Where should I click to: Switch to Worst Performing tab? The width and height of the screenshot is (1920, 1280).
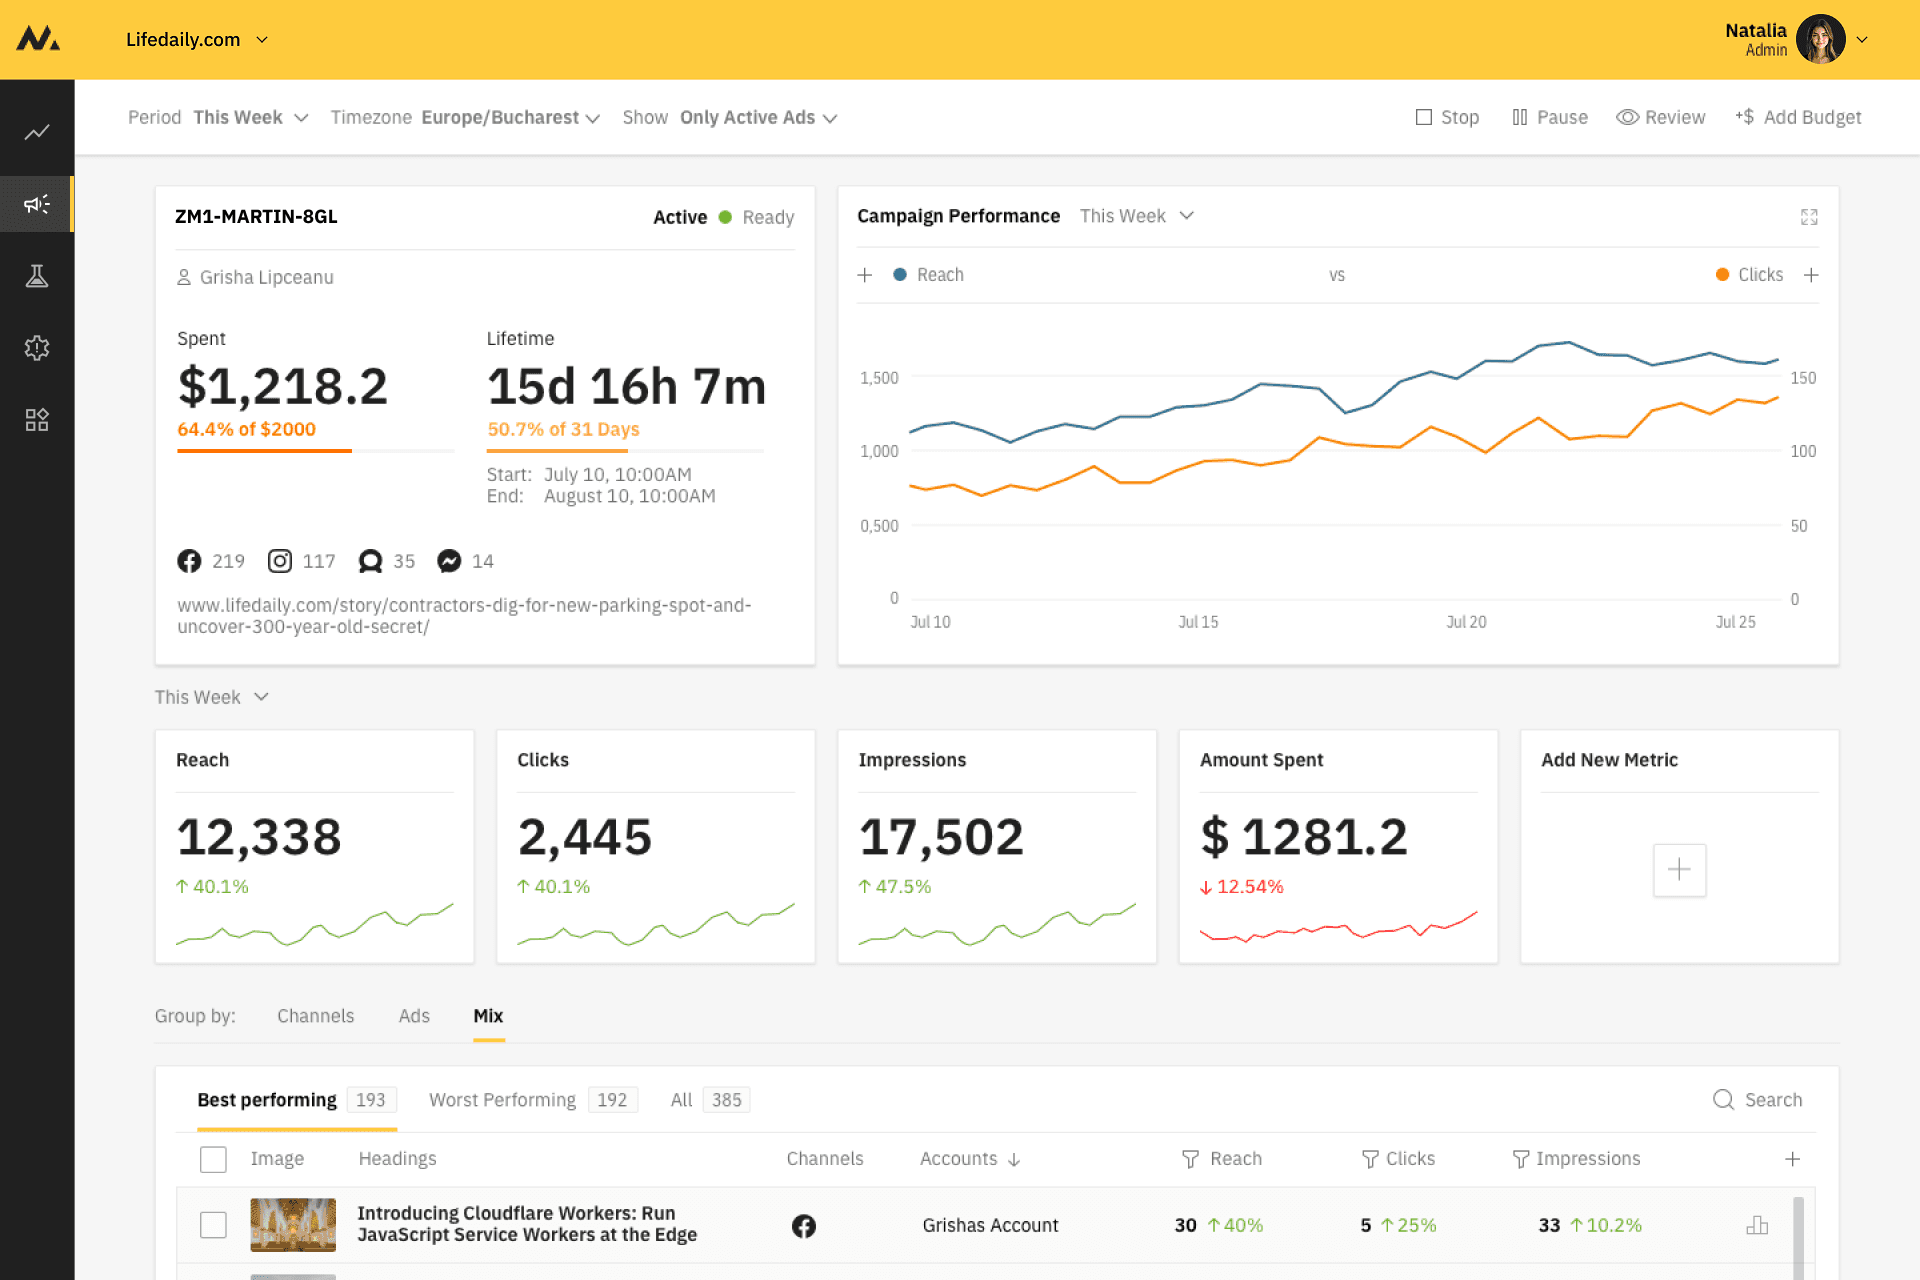503,1100
